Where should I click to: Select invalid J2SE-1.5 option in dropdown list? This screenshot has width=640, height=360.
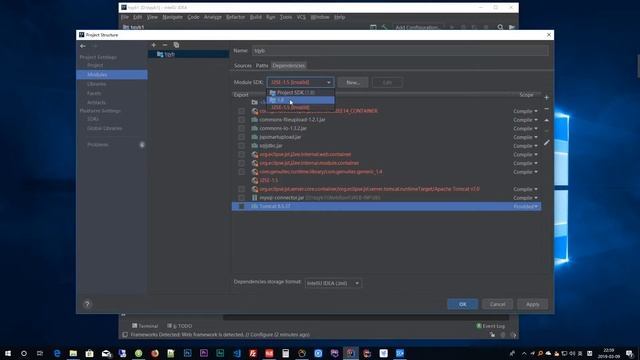[300, 107]
